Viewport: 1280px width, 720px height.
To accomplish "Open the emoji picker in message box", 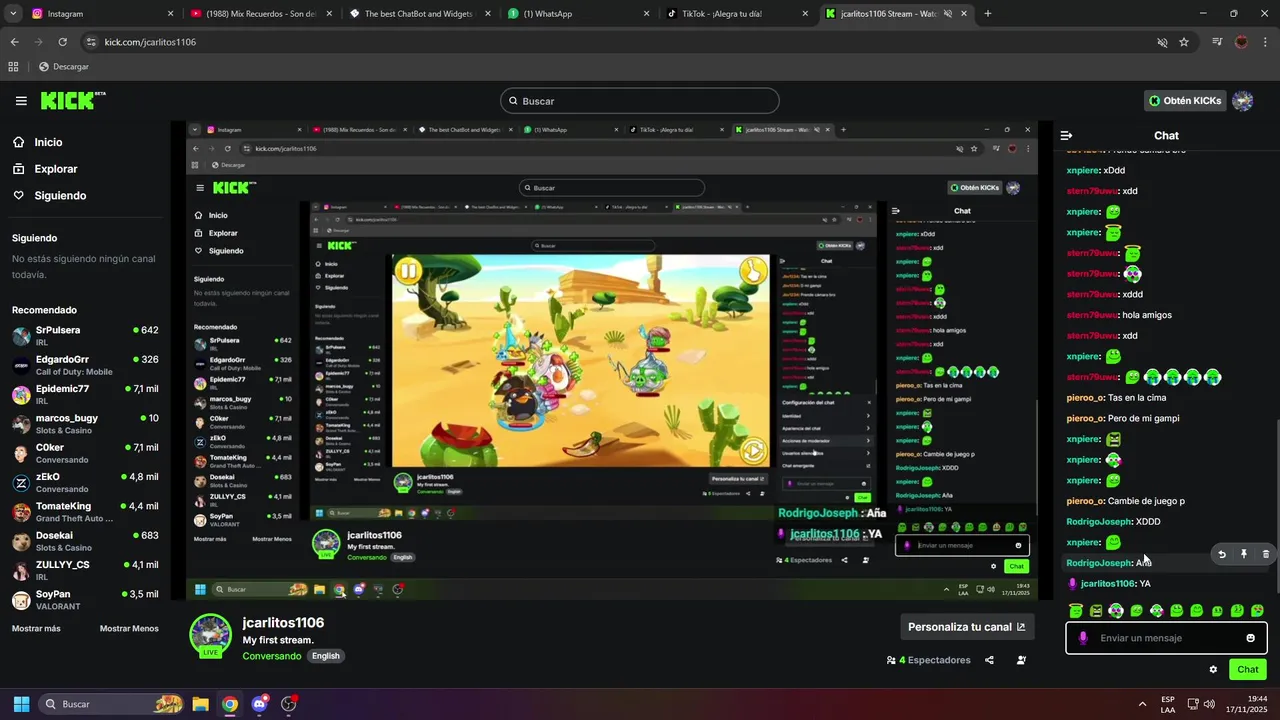I will tap(1250, 638).
